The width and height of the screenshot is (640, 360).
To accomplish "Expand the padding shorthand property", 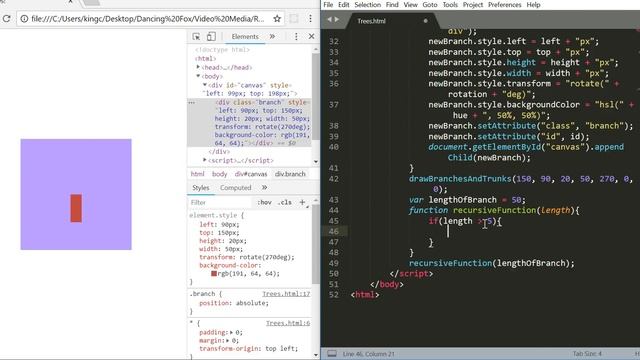I will tap(231, 333).
